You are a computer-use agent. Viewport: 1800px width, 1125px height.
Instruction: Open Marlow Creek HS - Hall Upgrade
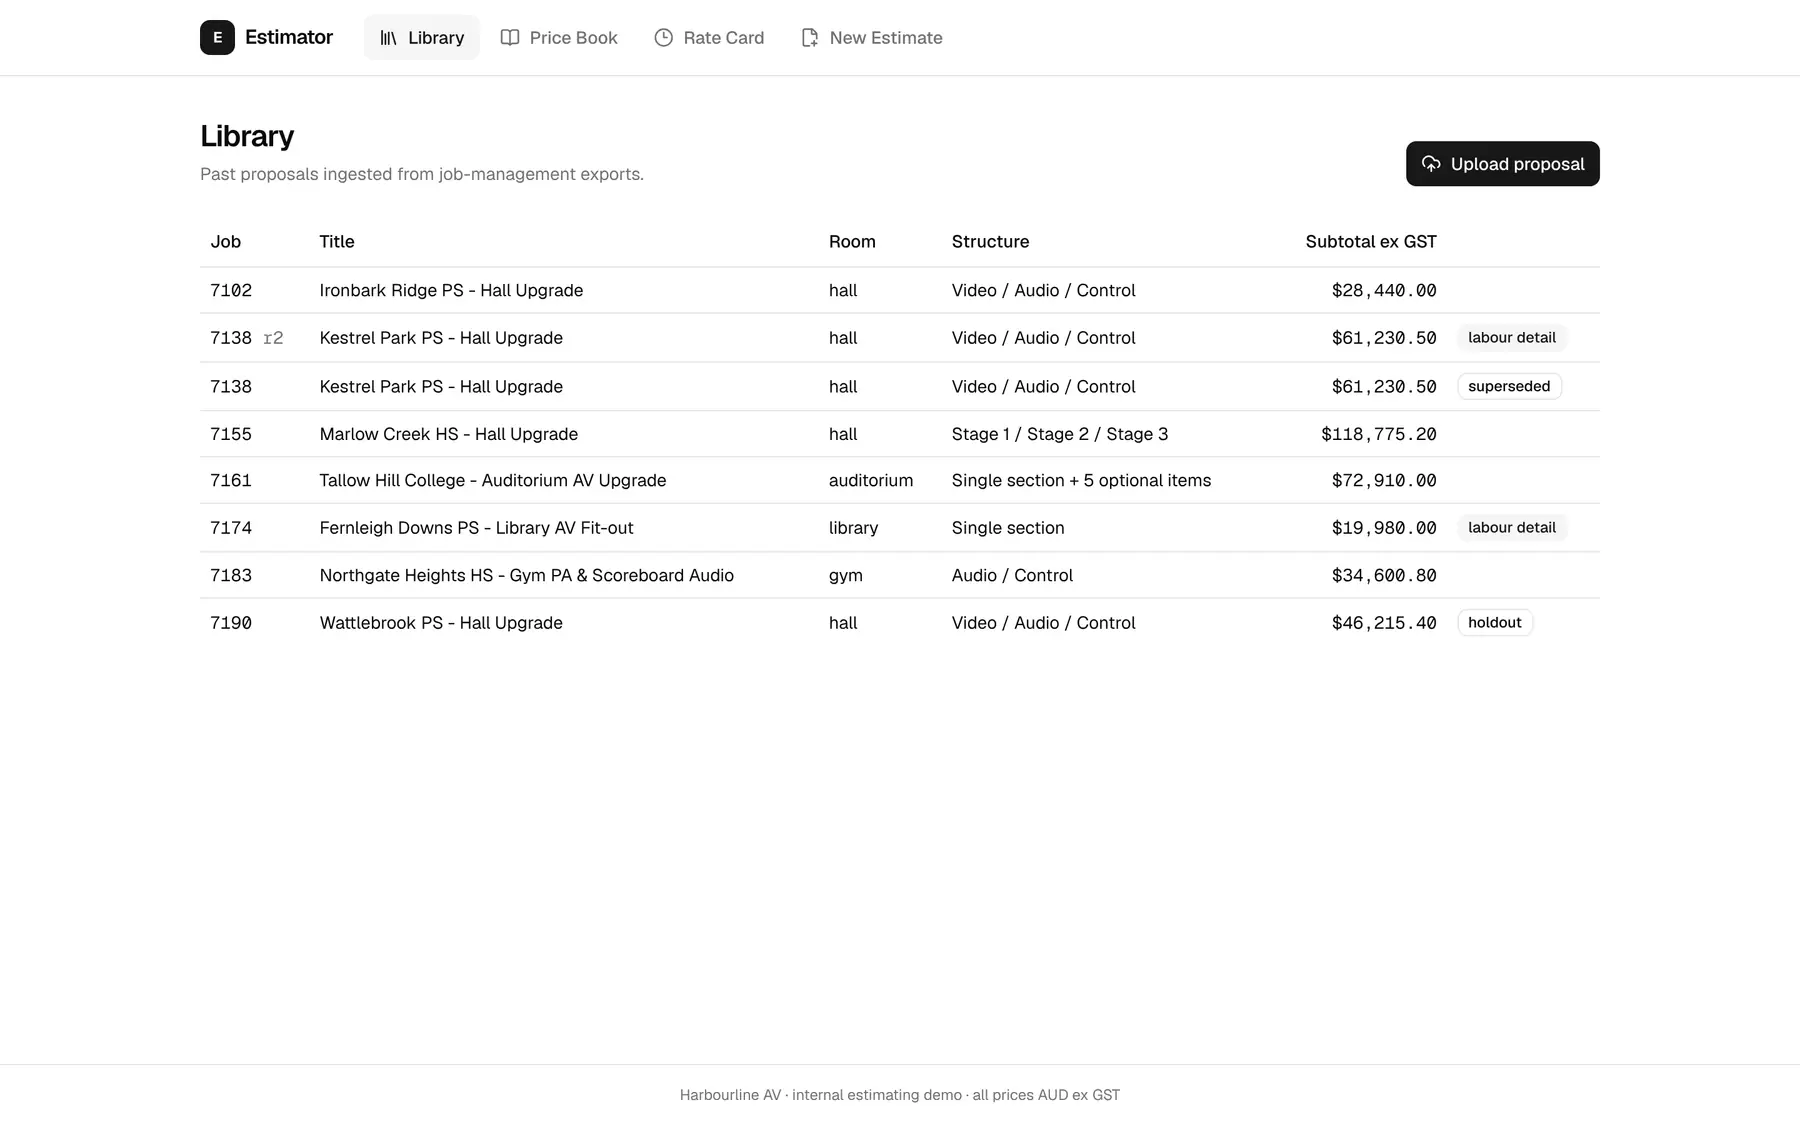pyautogui.click(x=448, y=434)
